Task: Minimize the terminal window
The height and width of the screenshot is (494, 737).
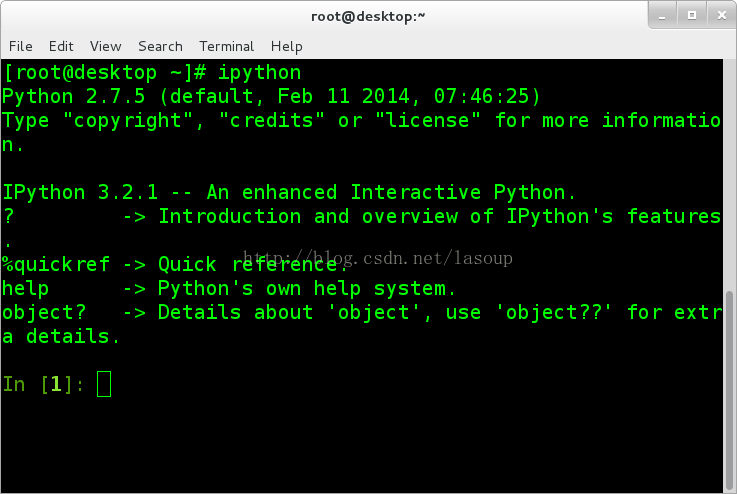Action: click(662, 15)
